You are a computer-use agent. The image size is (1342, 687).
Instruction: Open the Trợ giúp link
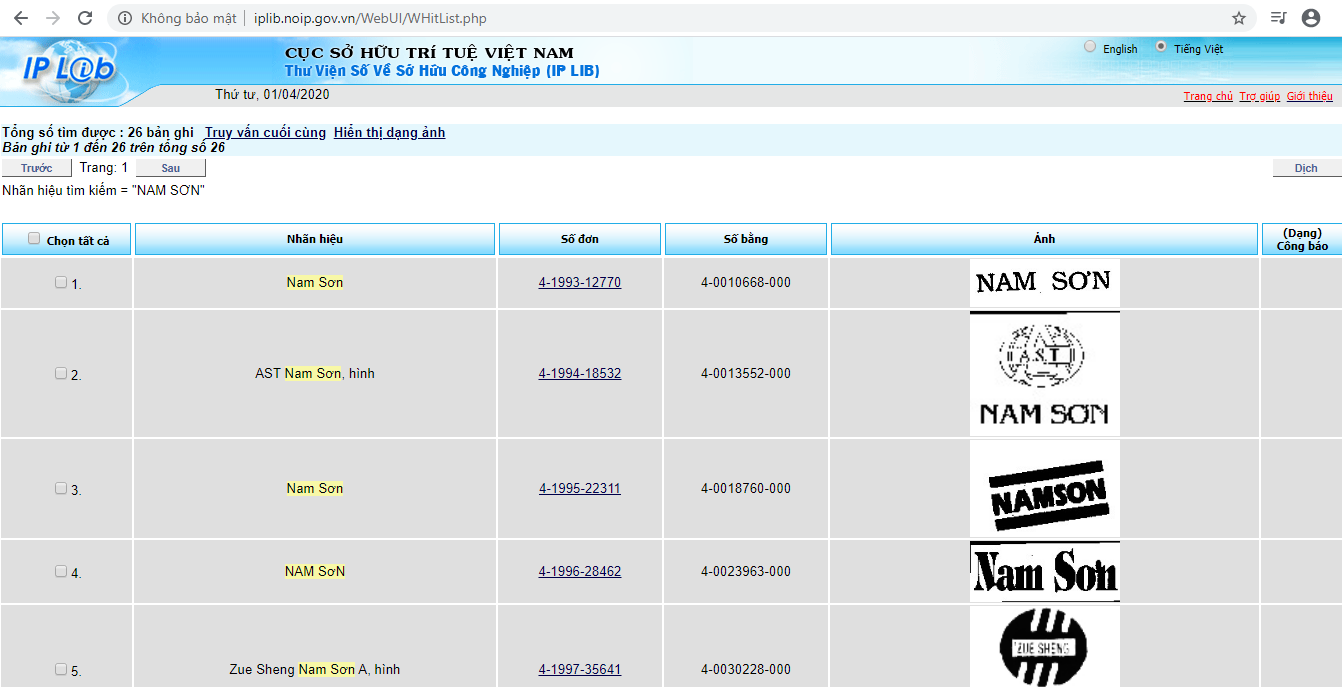(x=1259, y=96)
